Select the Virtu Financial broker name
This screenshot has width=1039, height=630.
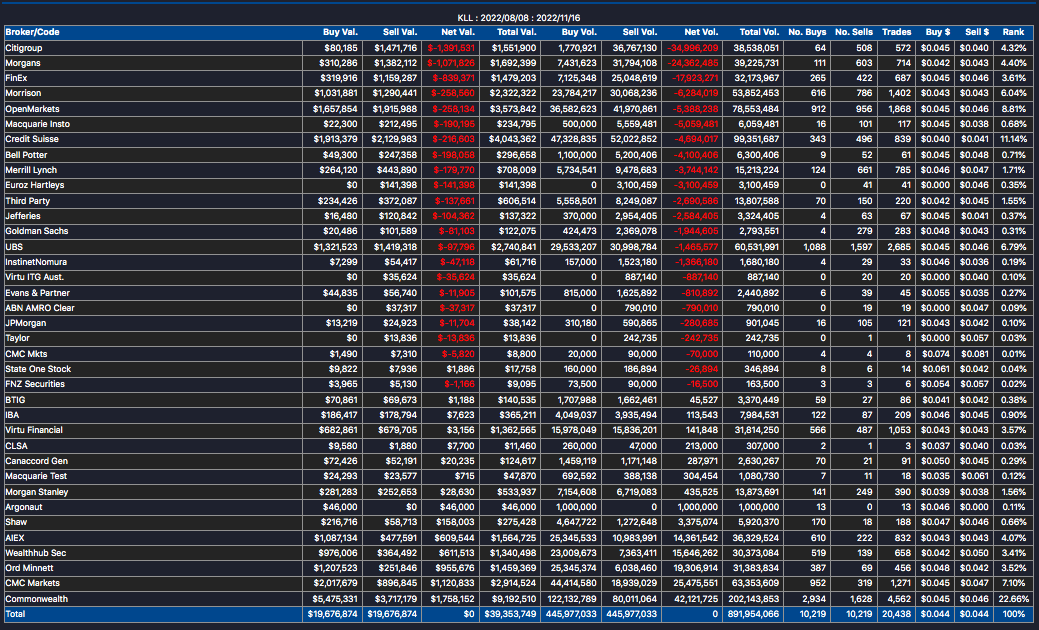click(34, 431)
